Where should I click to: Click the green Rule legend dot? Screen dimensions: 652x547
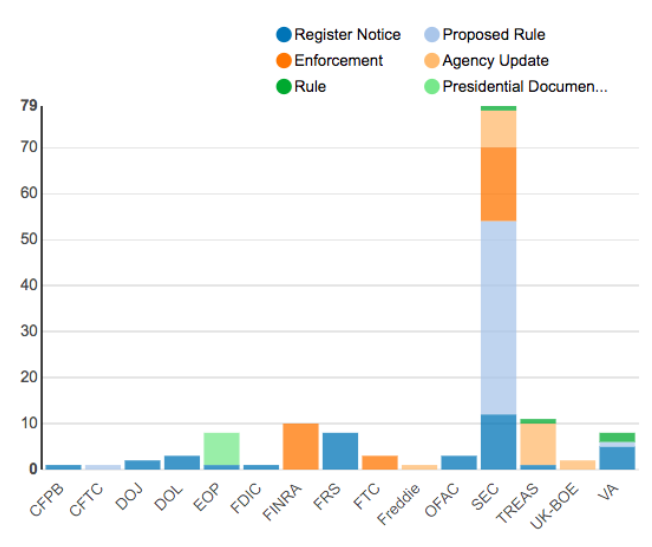284,87
